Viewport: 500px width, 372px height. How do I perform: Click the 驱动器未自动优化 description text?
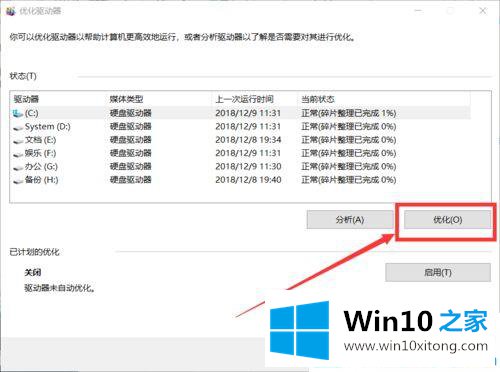60,288
